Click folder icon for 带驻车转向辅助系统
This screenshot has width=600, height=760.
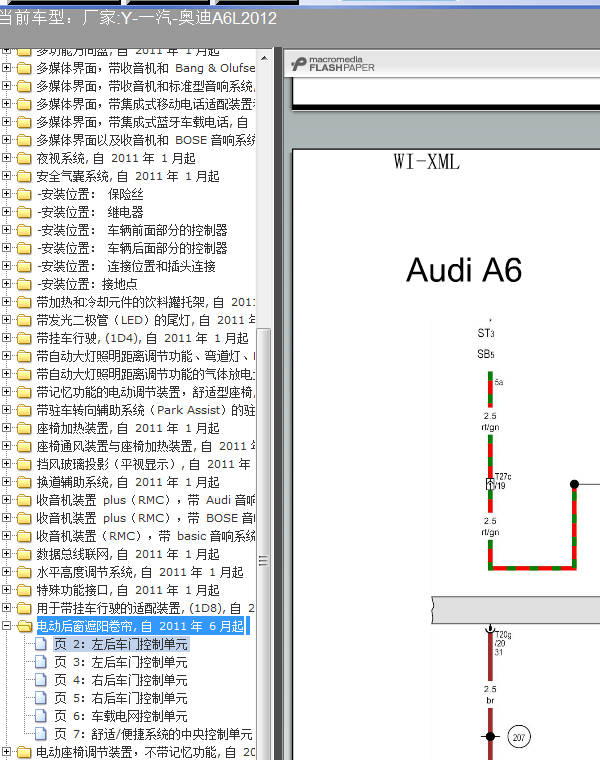pyautogui.click(x=24, y=411)
